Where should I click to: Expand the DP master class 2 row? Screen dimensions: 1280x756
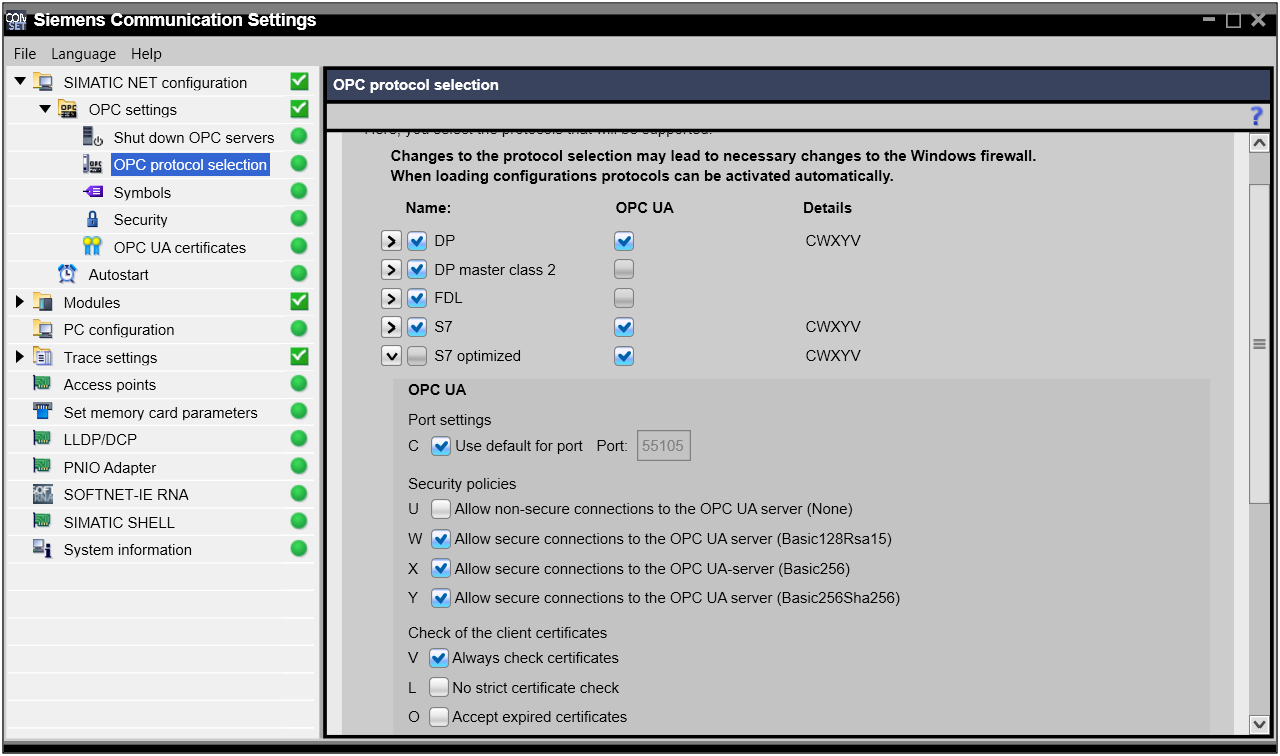[392, 269]
